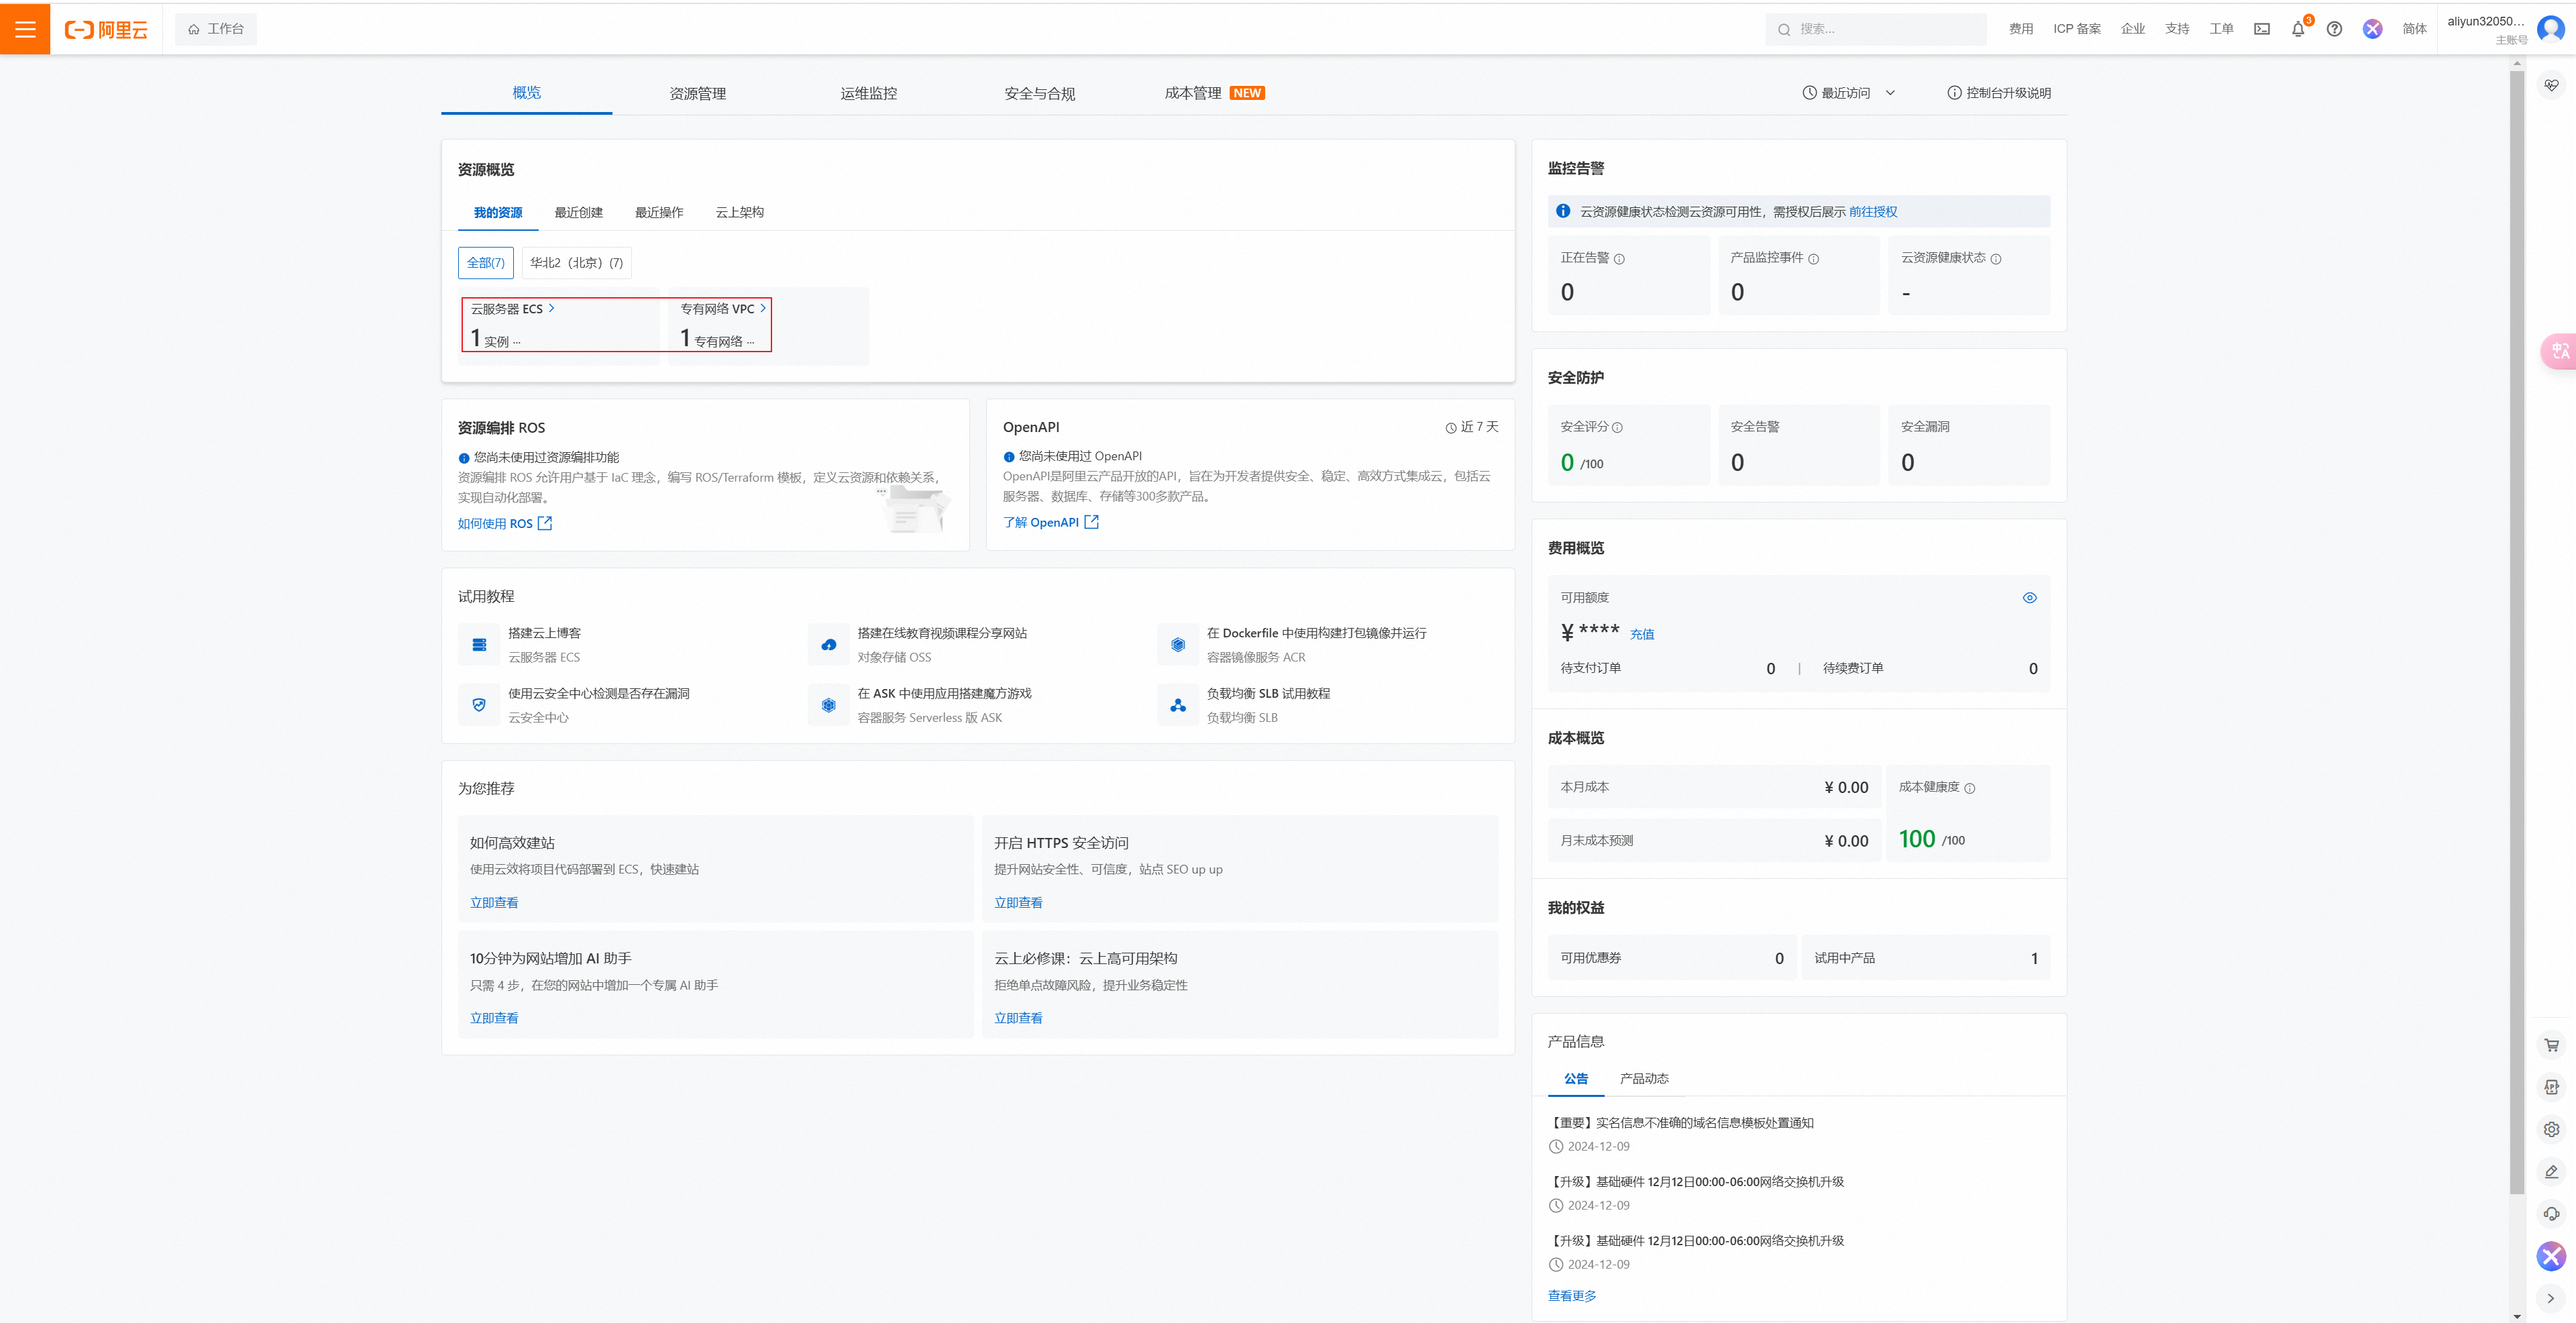Click 查看更多 announcements link
Viewport: 2576px width, 1323px height.
pyautogui.click(x=1572, y=1296)
